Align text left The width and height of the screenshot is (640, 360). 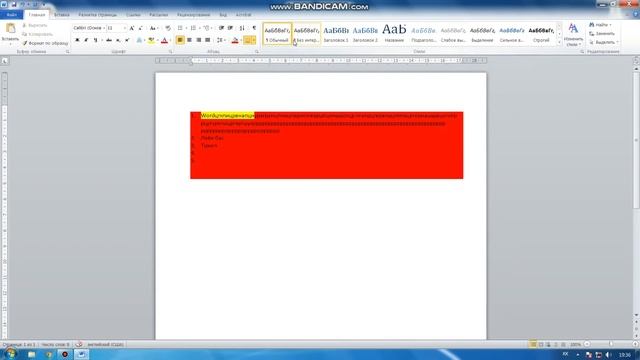pyautogui.click(x=180, y=40)
